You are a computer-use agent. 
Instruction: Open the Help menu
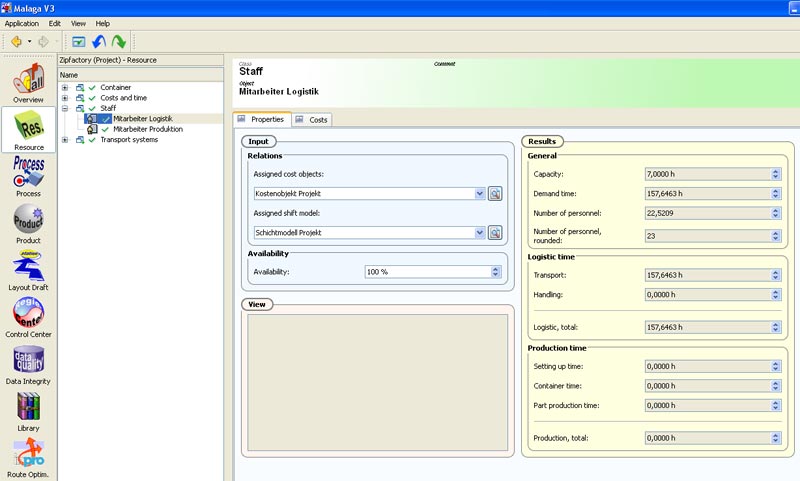pyautogui.click(x=103, y=23)
